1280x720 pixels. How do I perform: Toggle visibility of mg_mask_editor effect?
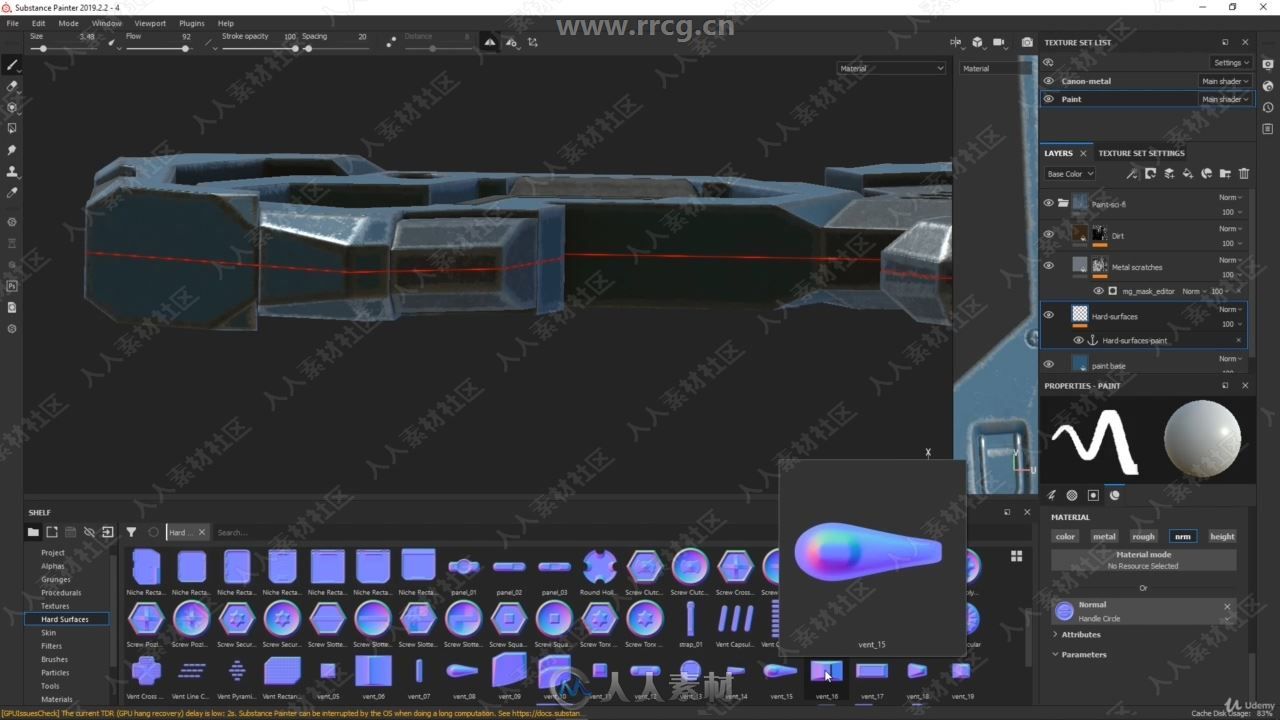(1098, 291)
